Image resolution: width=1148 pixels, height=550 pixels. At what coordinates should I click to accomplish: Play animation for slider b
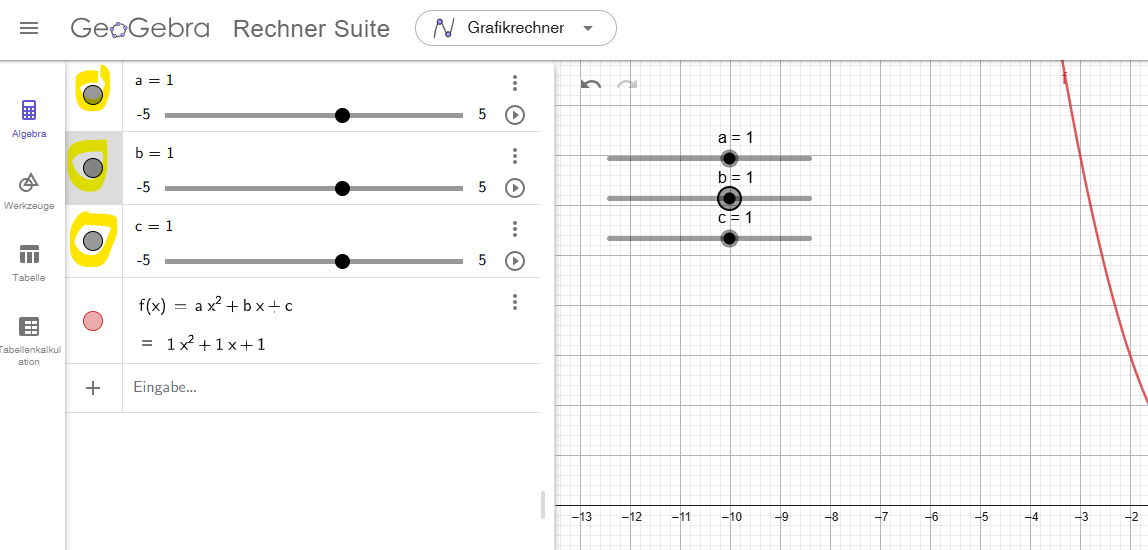point(515,188)
